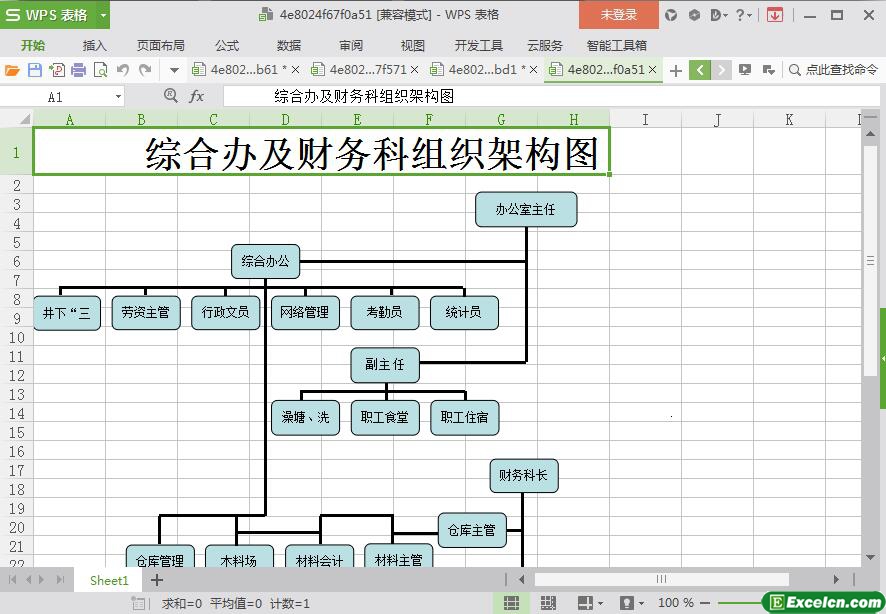886x614 pixels.
Task: Open the help question mark dropdown
Action: [x=744, y=15]
